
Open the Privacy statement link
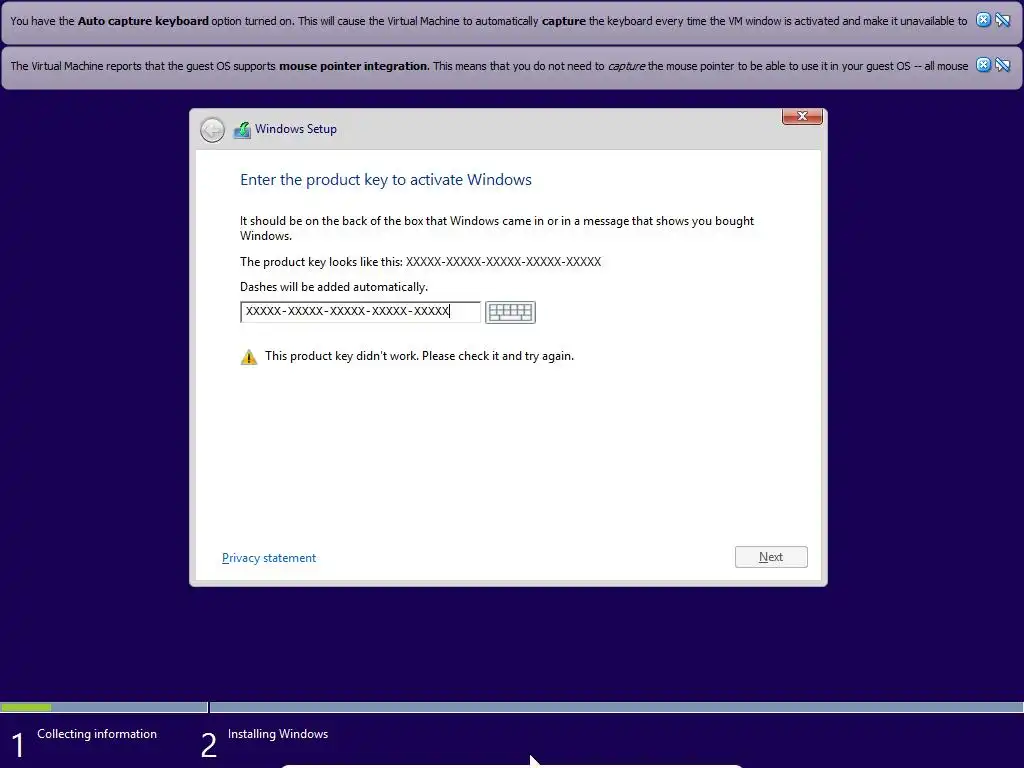point(269,558)
